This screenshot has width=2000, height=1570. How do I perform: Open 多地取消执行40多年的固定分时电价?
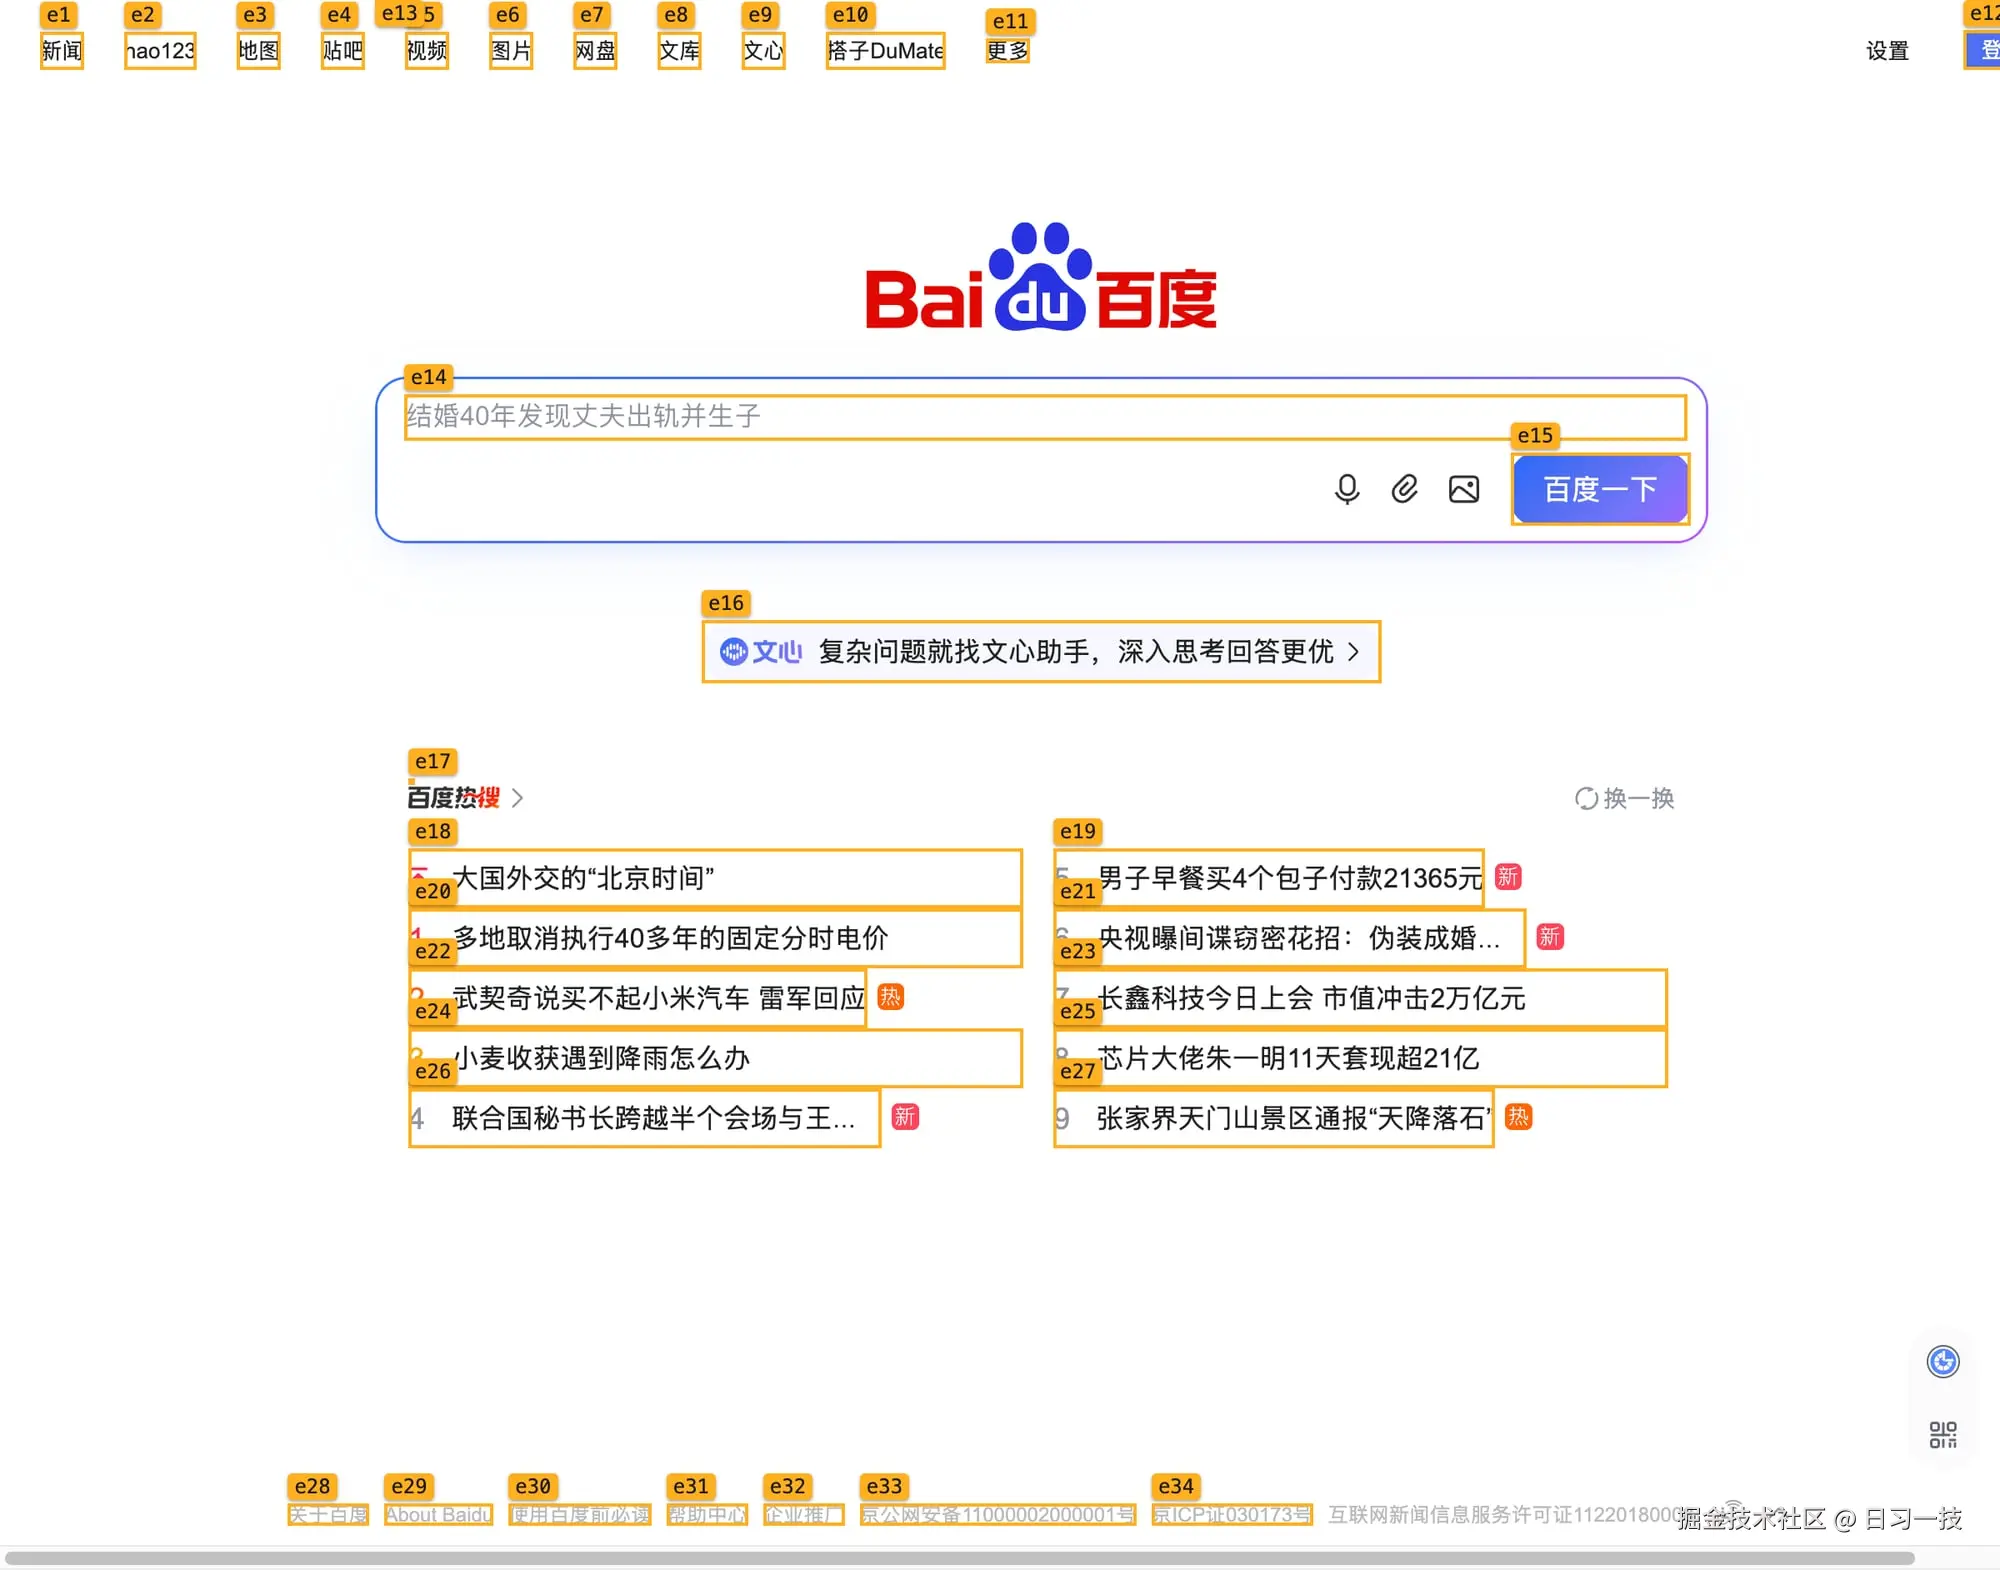(x=715, y=938)
